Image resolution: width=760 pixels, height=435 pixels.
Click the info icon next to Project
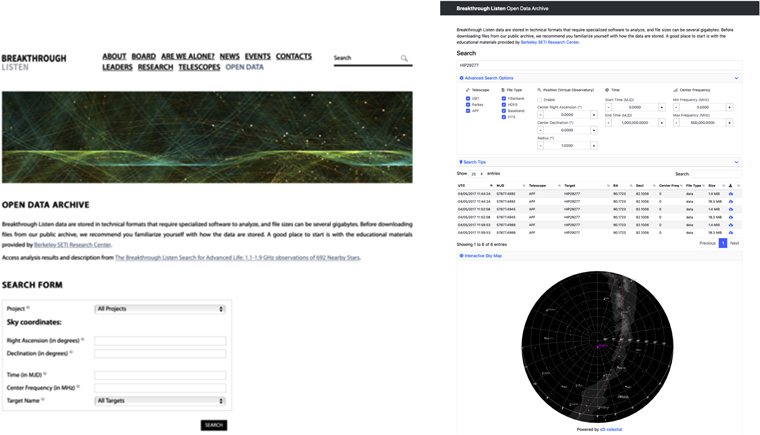click(28, 308)
